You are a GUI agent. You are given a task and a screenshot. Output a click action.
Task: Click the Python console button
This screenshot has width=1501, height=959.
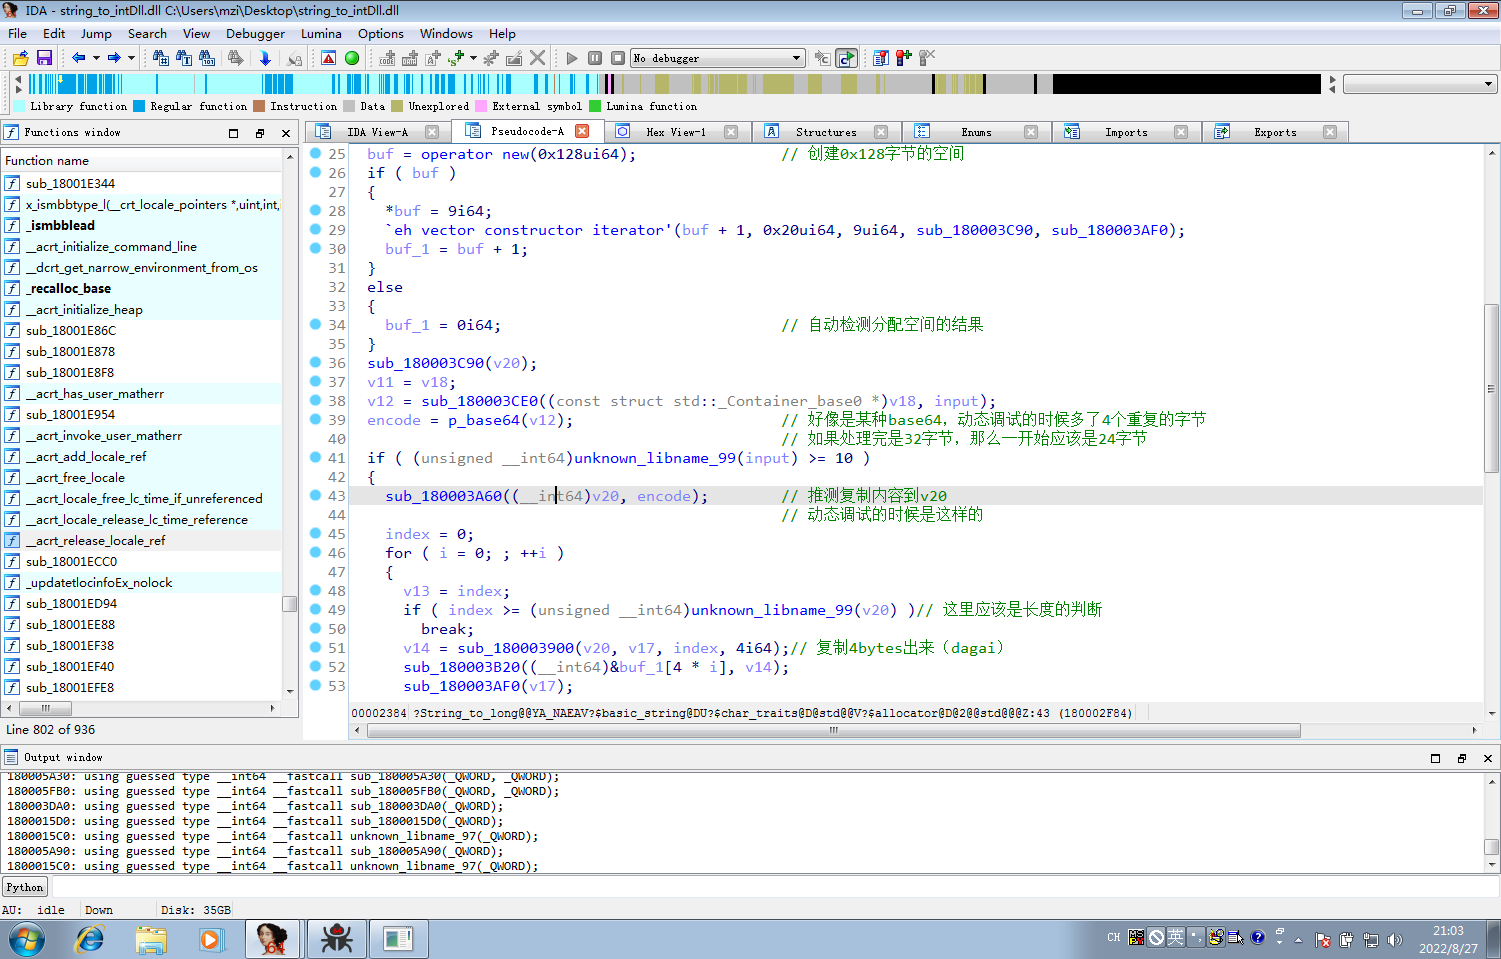(25, 887)
